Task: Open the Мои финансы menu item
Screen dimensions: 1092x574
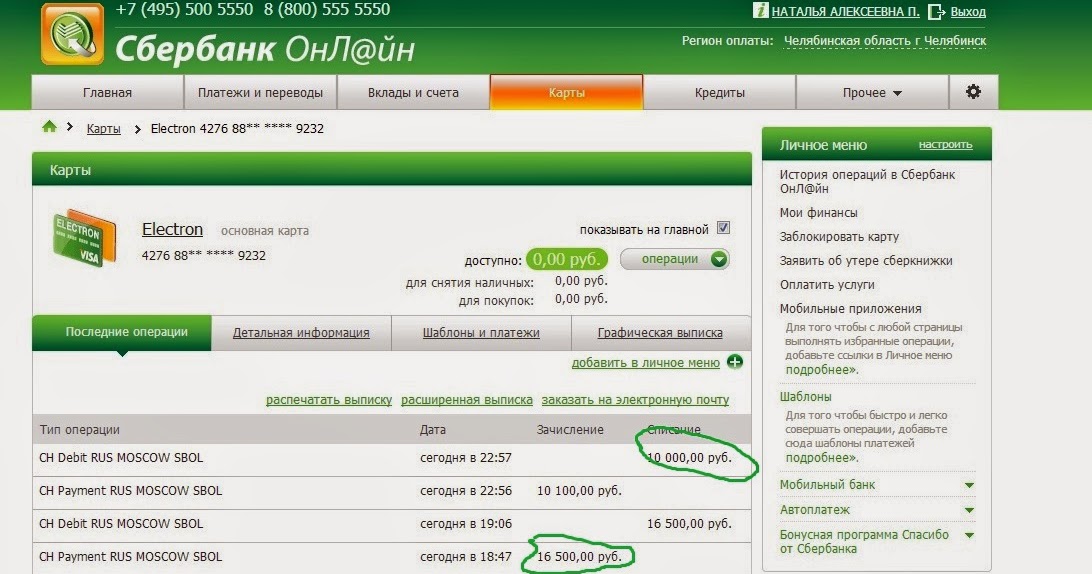Action: click(818, 212)
